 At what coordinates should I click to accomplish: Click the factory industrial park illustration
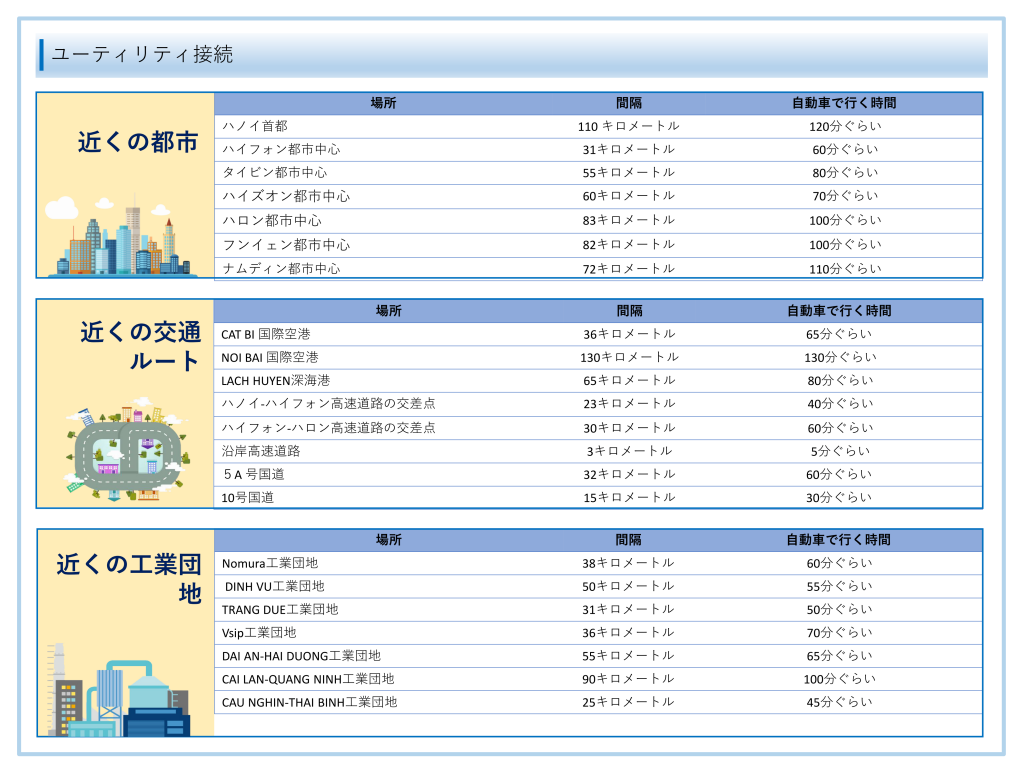coord(118,691)
